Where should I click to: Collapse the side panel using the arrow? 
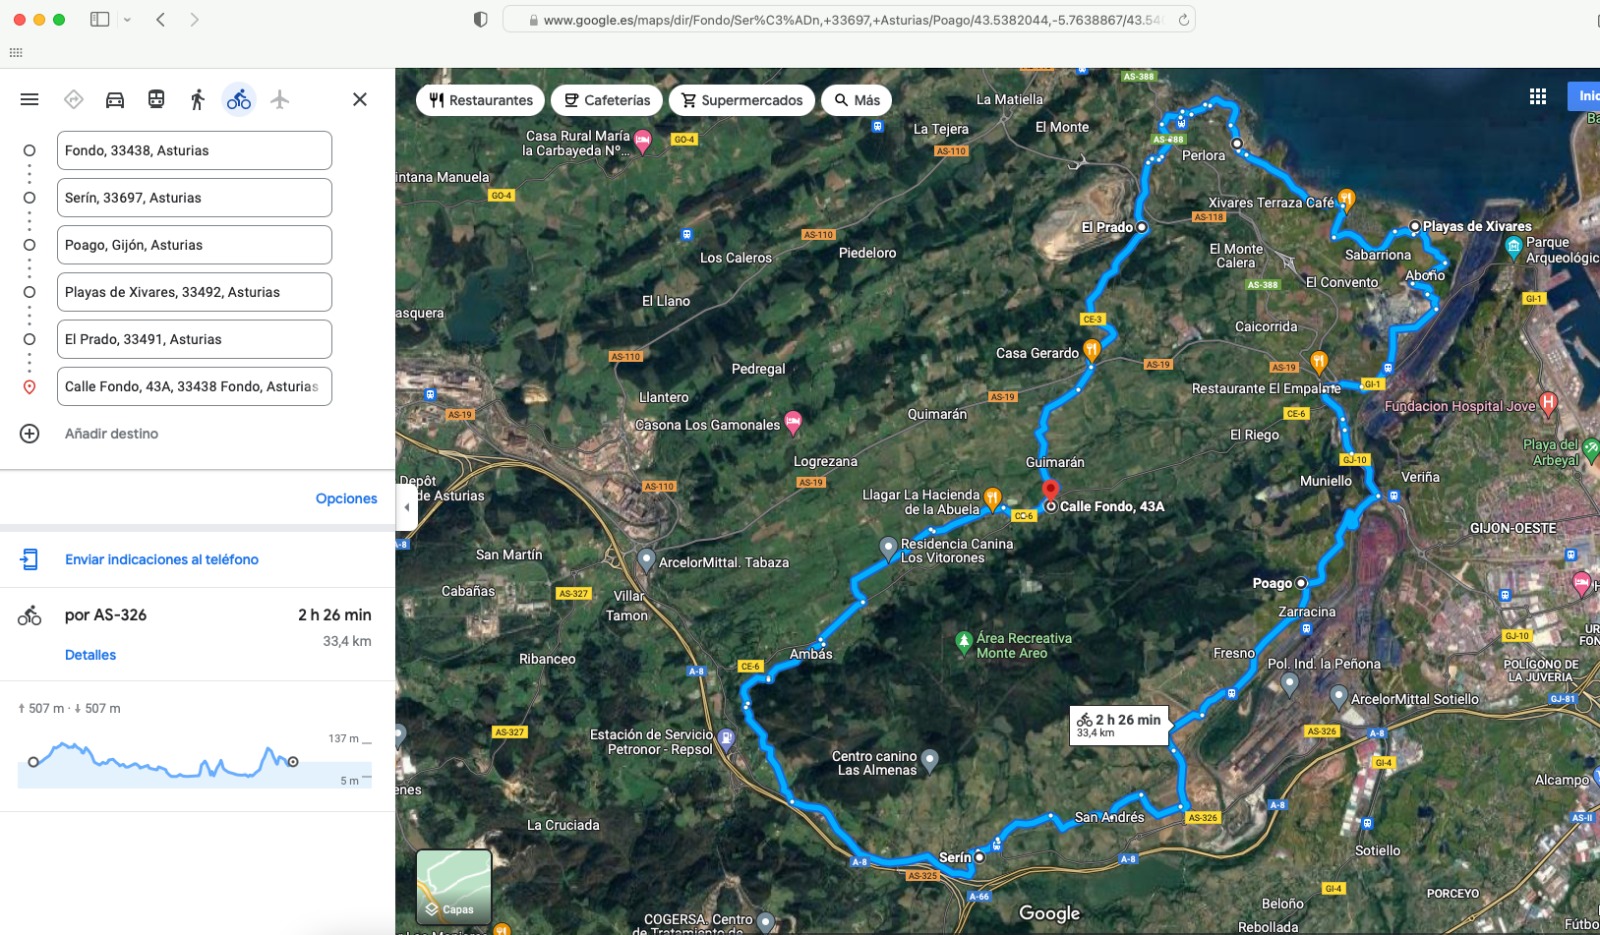[x=406, y=507]
